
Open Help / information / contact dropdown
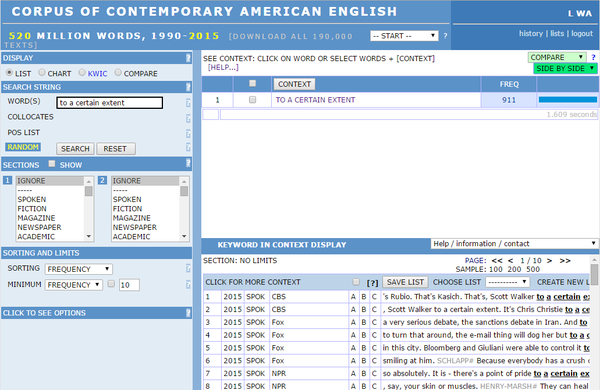click(x=515, y=243)
